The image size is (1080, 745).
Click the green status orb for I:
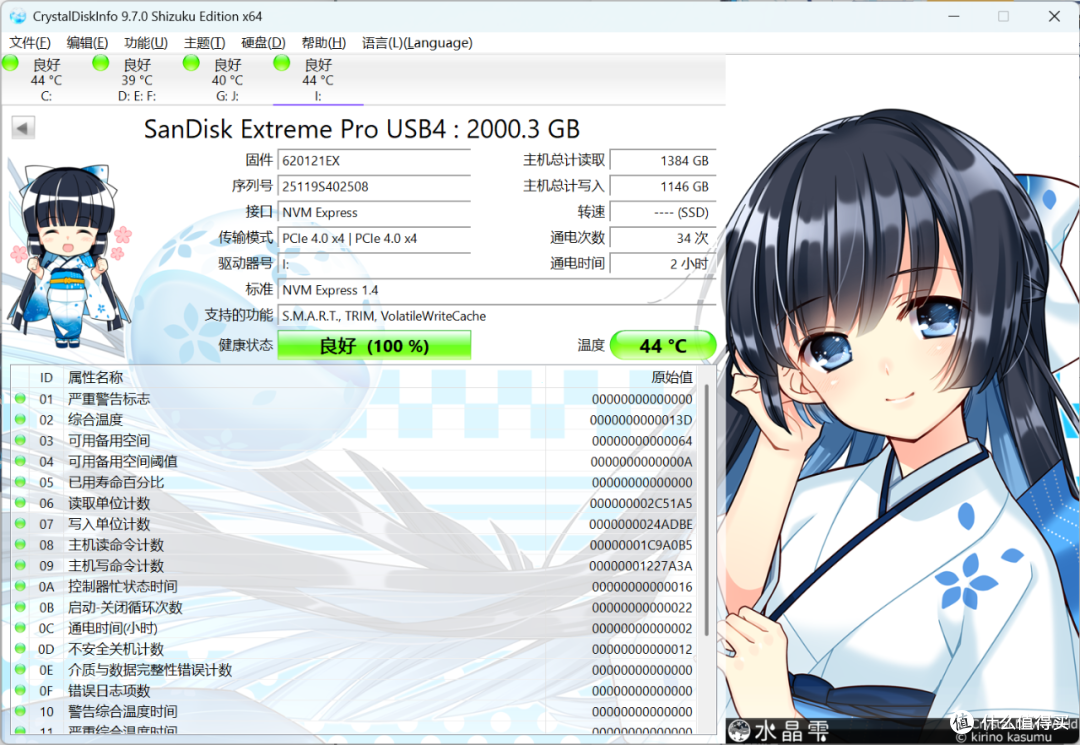click(282, 63)
